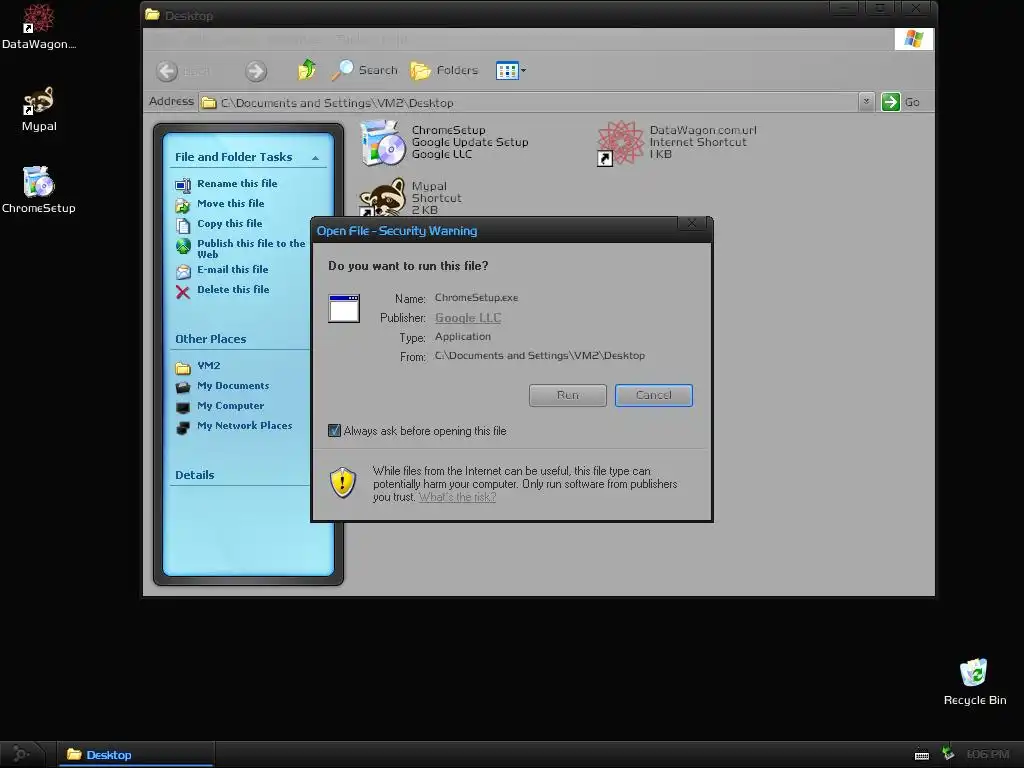1024x768 pixels.
Task: Click the Back arrow in Explorer toolbar
Action: click(x=167, y=71)
